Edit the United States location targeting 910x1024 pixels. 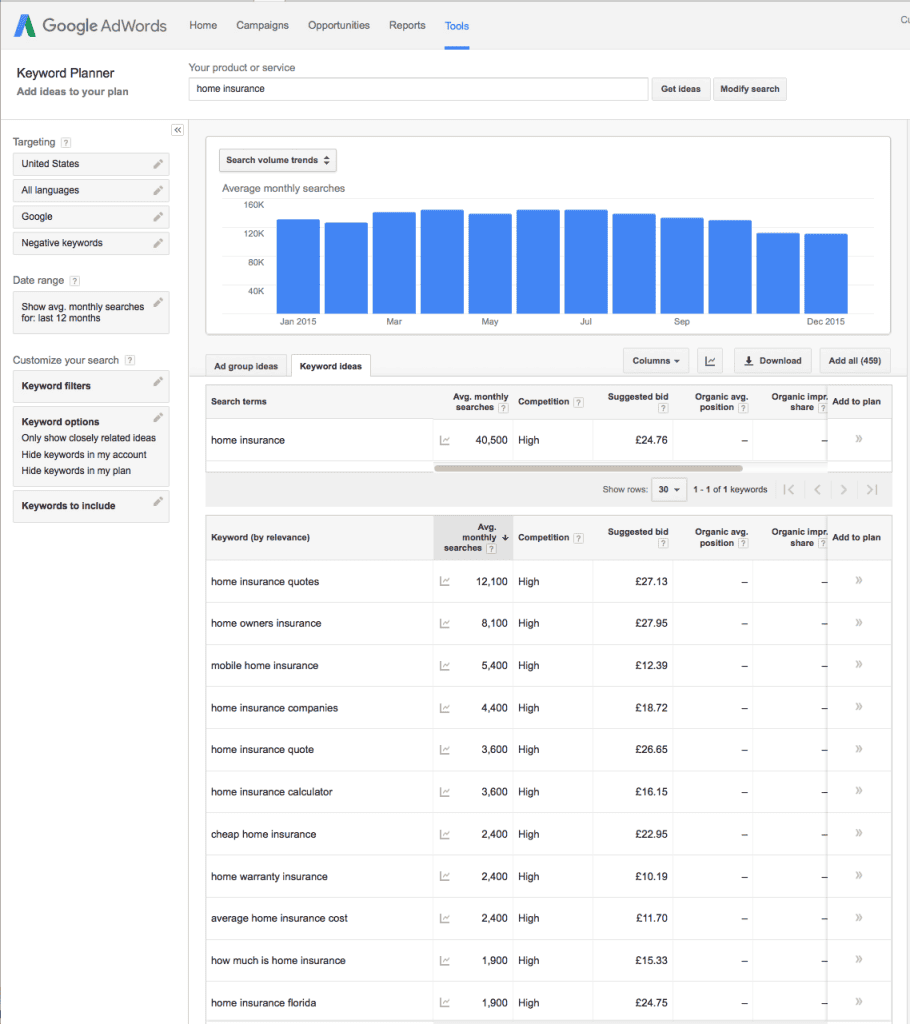[x=157, y=164]
